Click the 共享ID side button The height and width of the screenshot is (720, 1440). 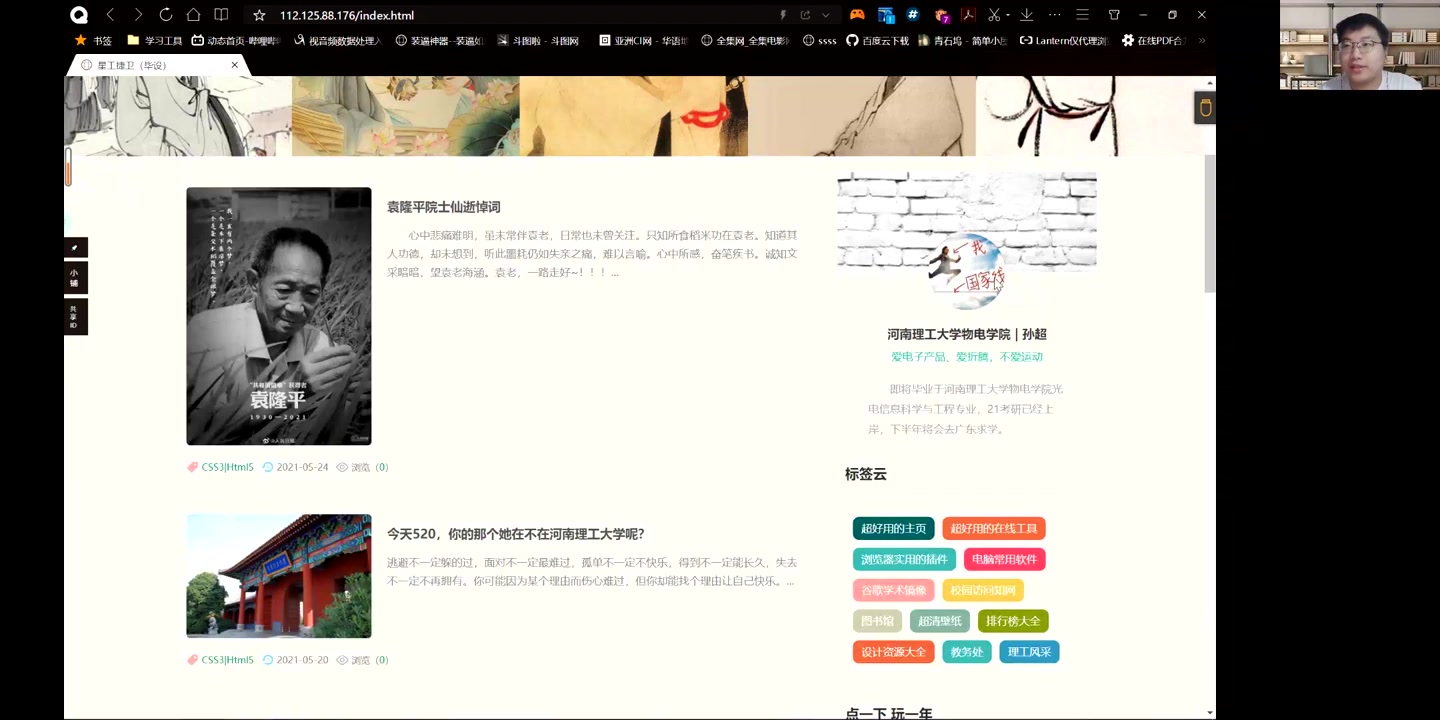76,317
